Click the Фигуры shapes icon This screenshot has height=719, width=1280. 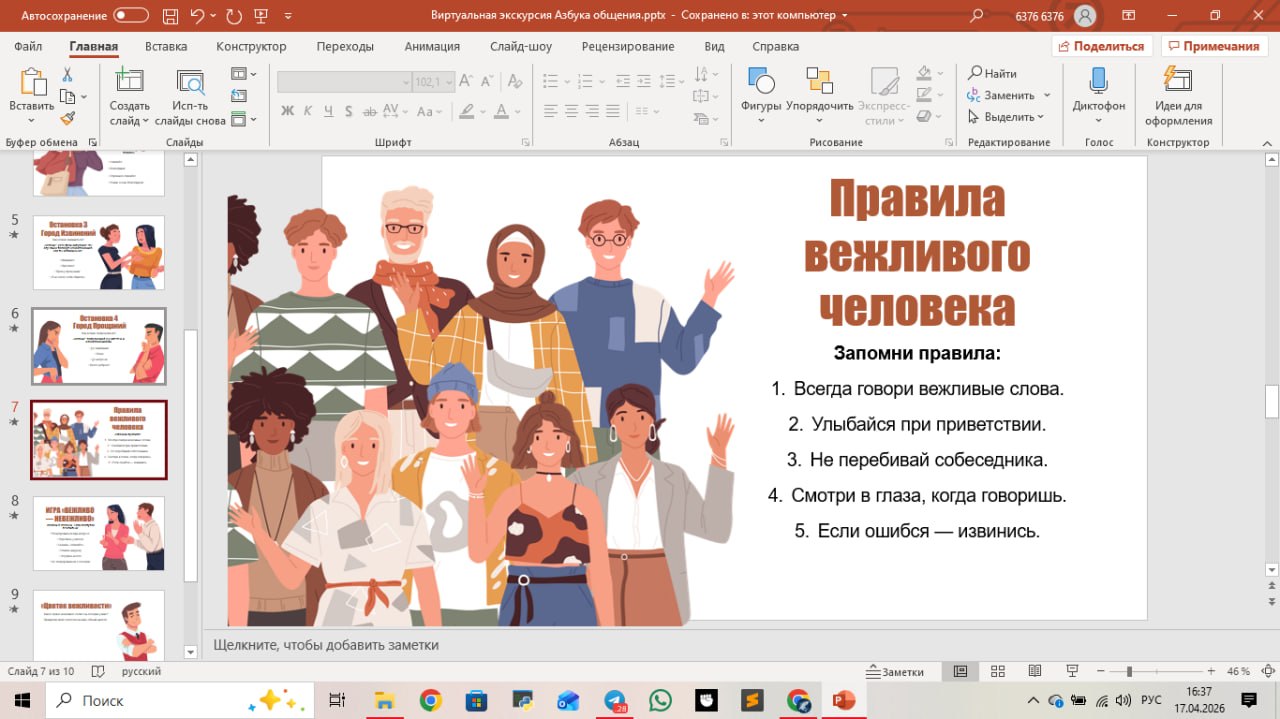761,82
